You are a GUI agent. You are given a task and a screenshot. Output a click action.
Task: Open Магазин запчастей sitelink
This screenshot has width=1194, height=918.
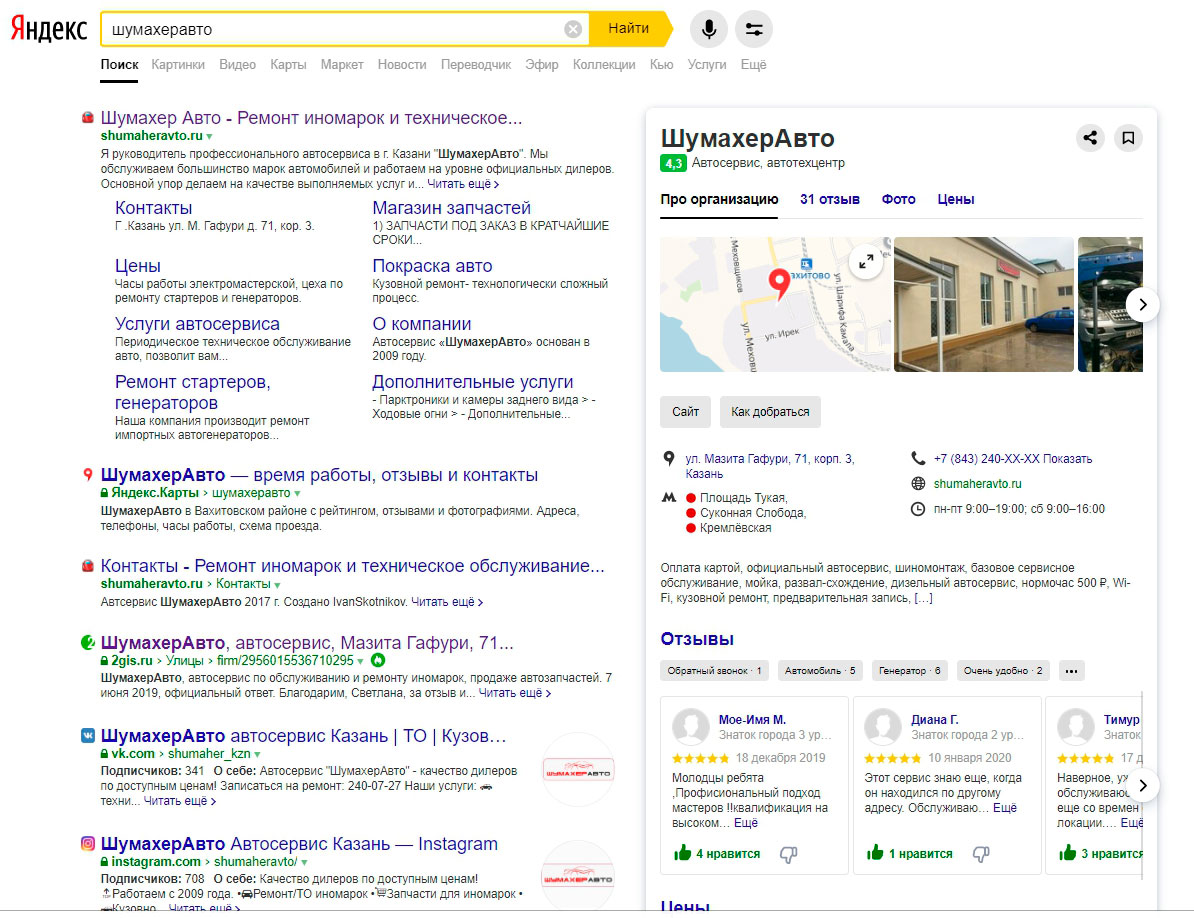click(x=451, y=208)
